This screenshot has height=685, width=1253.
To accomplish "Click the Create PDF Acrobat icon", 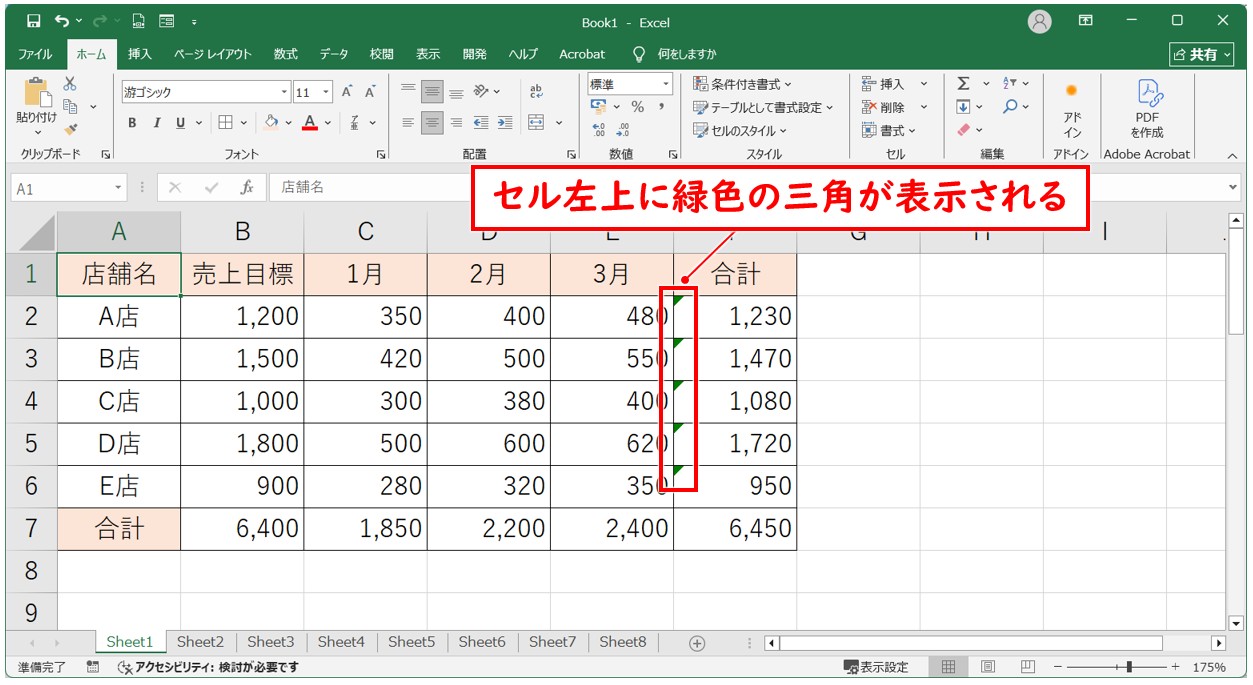I will (1147, 110).
